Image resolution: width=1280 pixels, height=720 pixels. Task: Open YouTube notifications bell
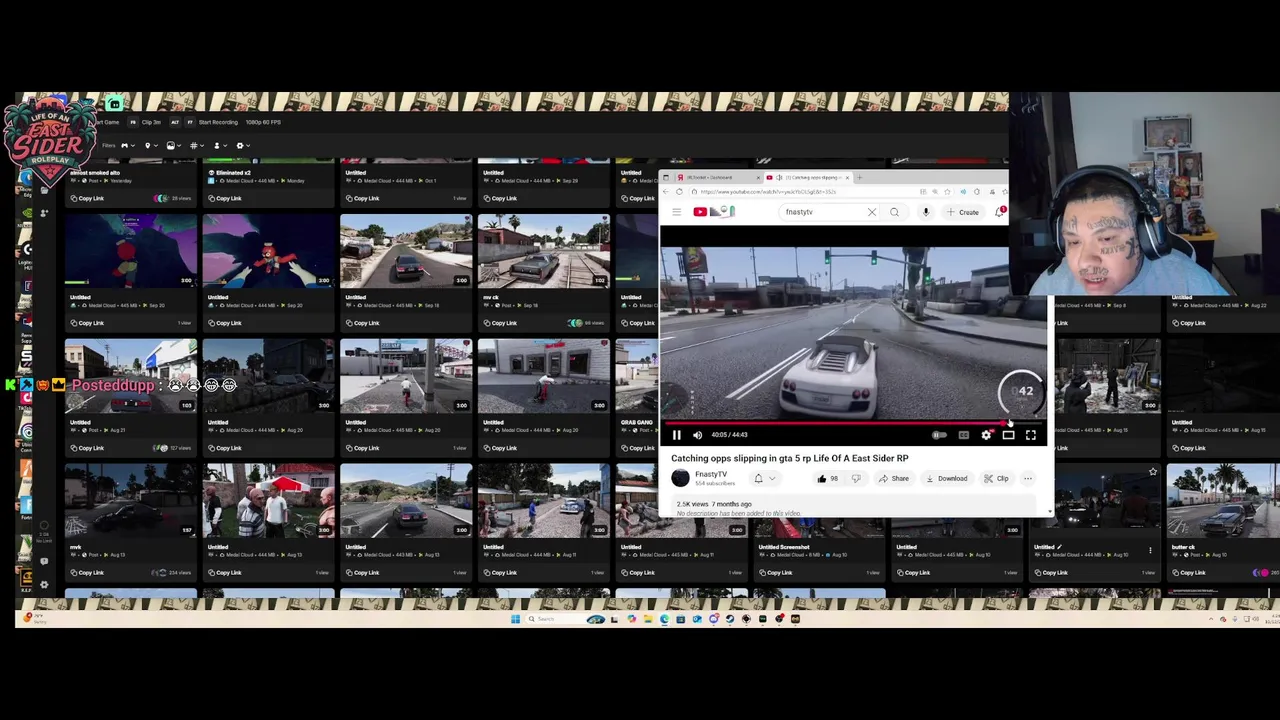[999, 212]
